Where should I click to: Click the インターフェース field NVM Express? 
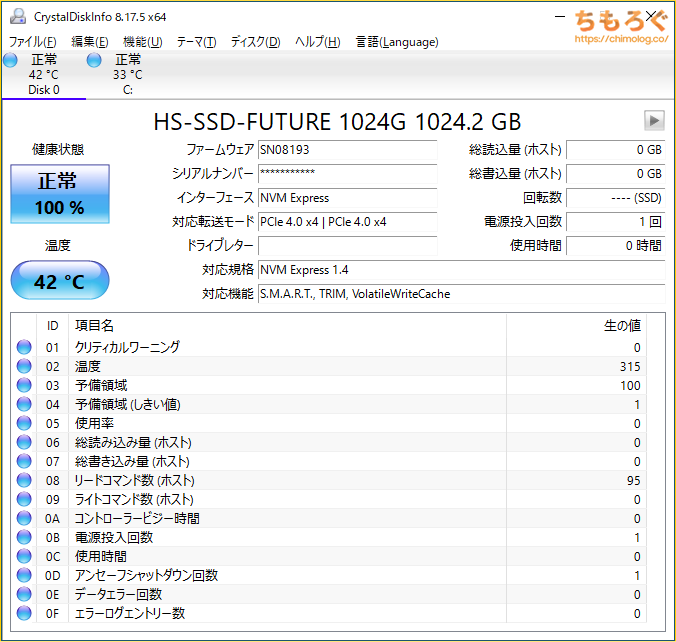[347, 198]
